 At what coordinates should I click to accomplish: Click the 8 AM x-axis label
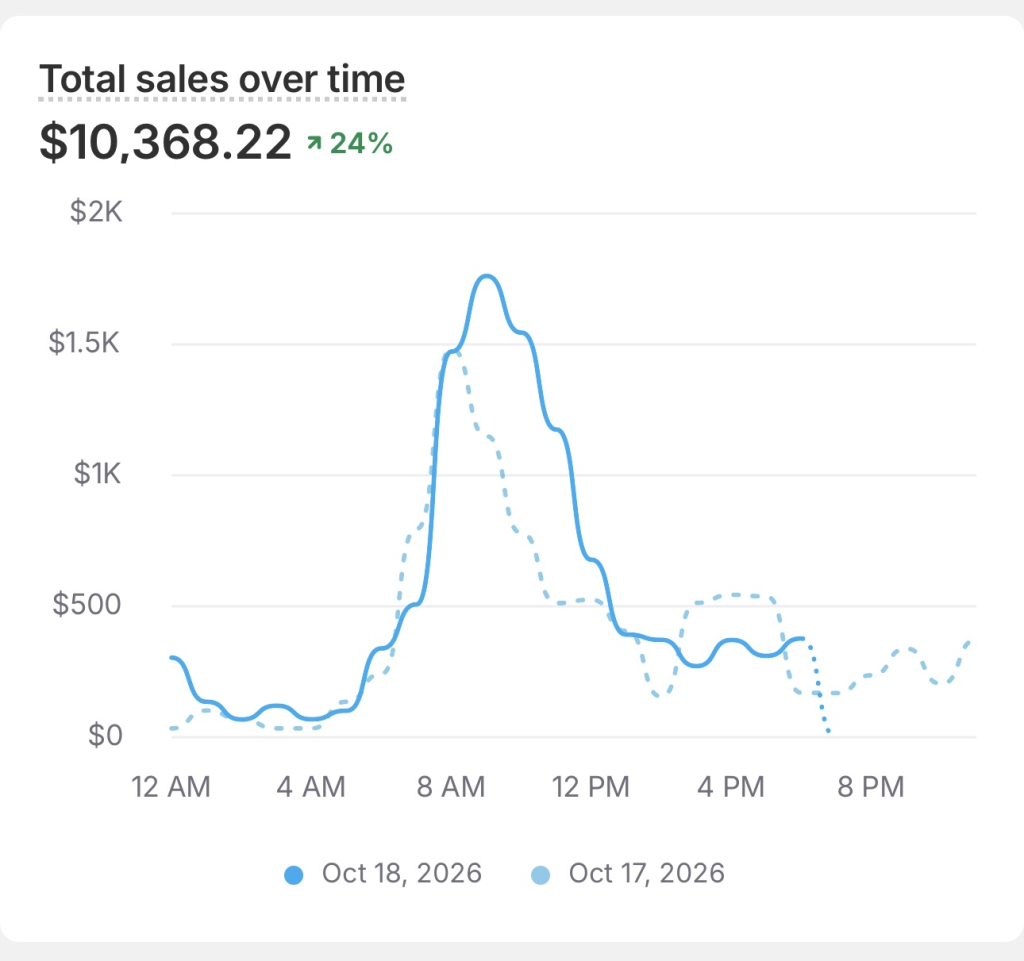pyautogui.click(x=451, y=787)
